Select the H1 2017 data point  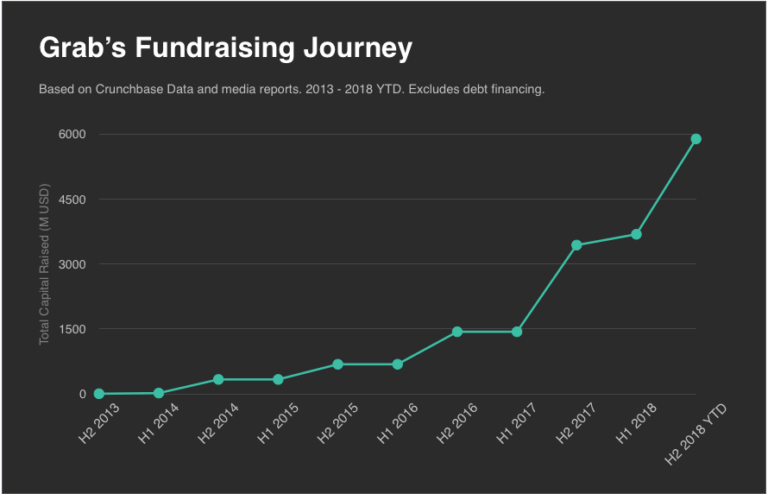point(517,331)
